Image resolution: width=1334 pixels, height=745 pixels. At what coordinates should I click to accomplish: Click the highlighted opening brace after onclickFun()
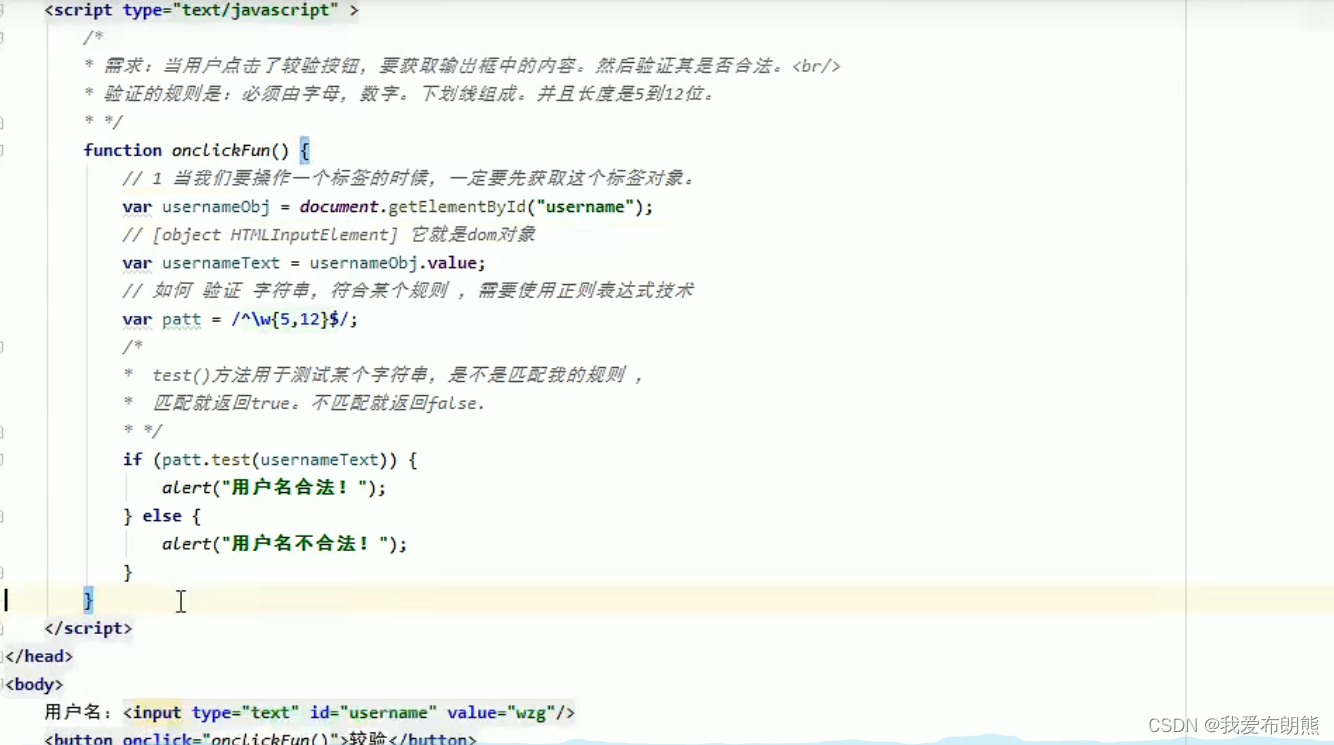pyautogui.click(x=305, y=150)
